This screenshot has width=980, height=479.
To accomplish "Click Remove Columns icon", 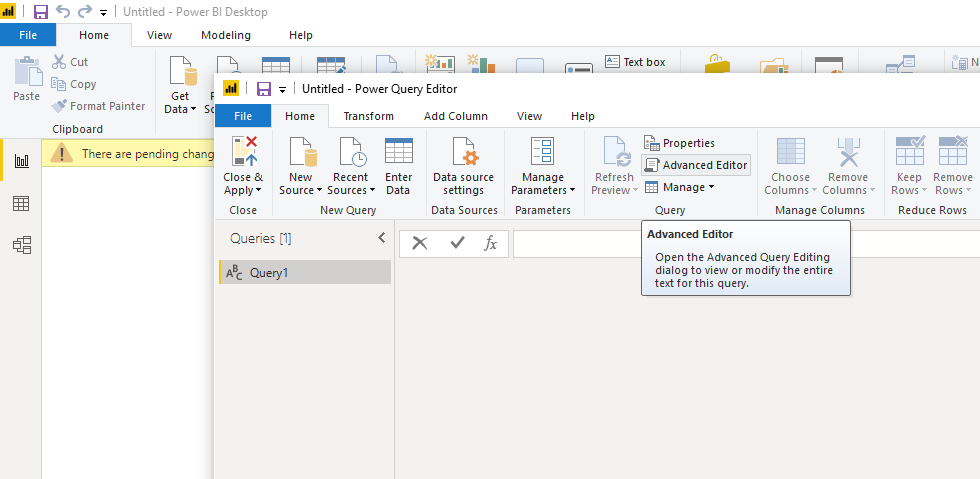I will click(848, 151).
